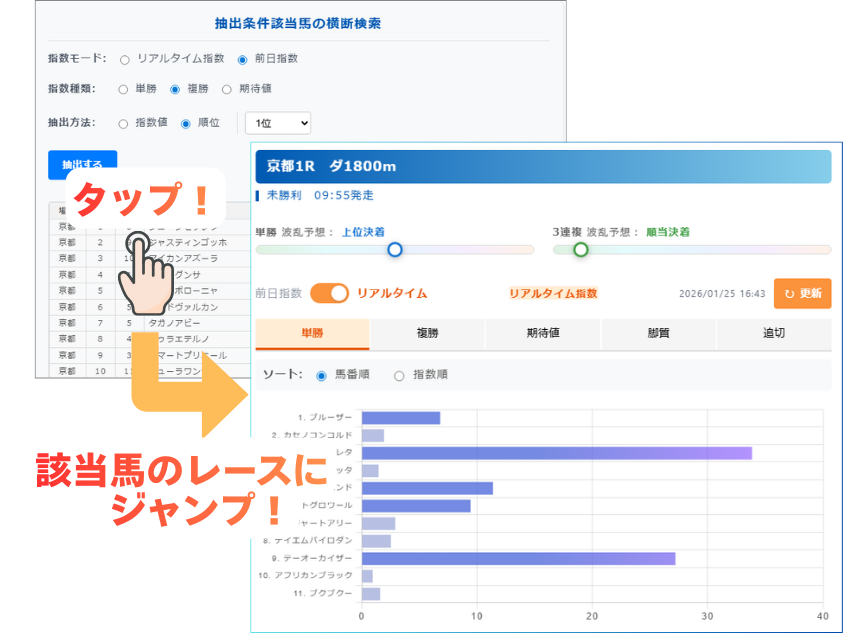Pick 指数値 extraction method
Screen dimensions: 843x633
point(124,124)
